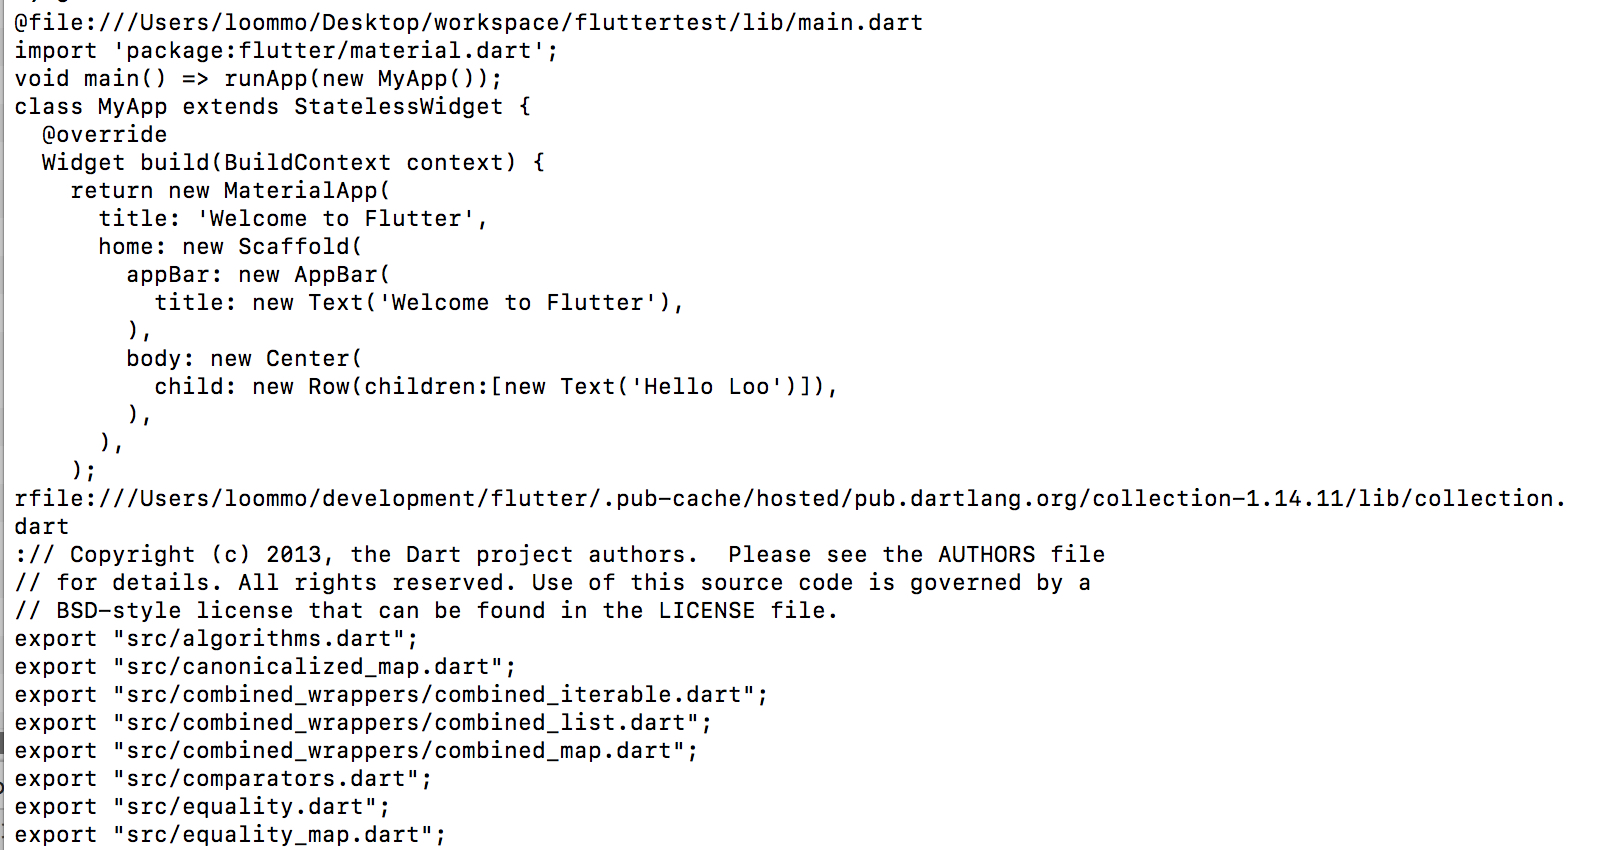Click the Copyright (c) 2013 comment line
1616x850 pixels.
[559, 555]
